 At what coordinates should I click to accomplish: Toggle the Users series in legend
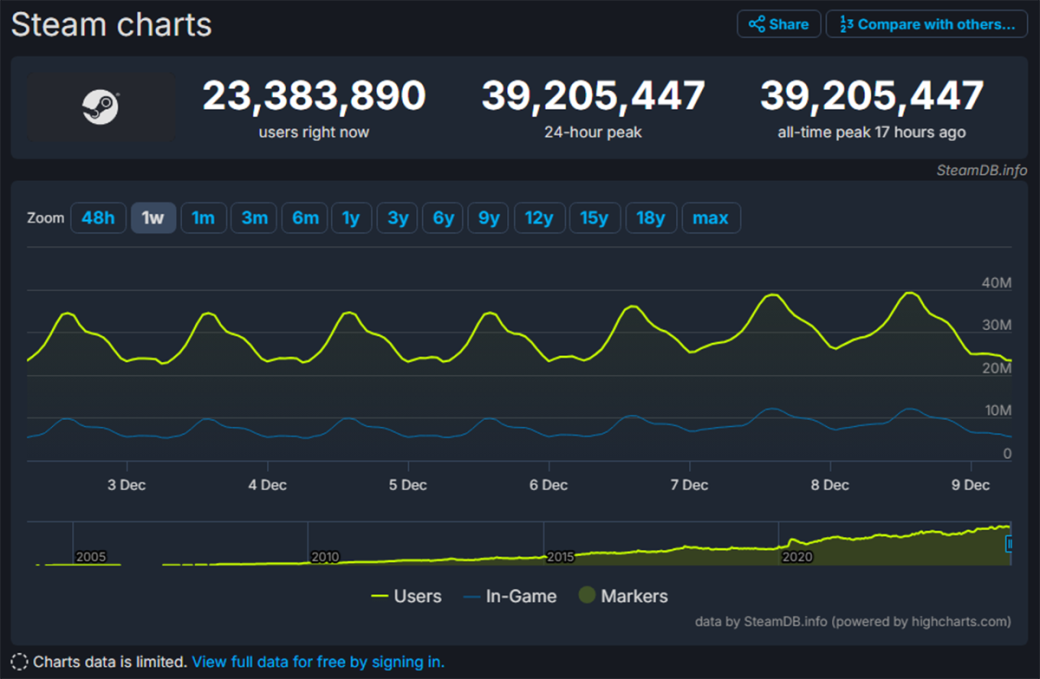pos(407,596)
